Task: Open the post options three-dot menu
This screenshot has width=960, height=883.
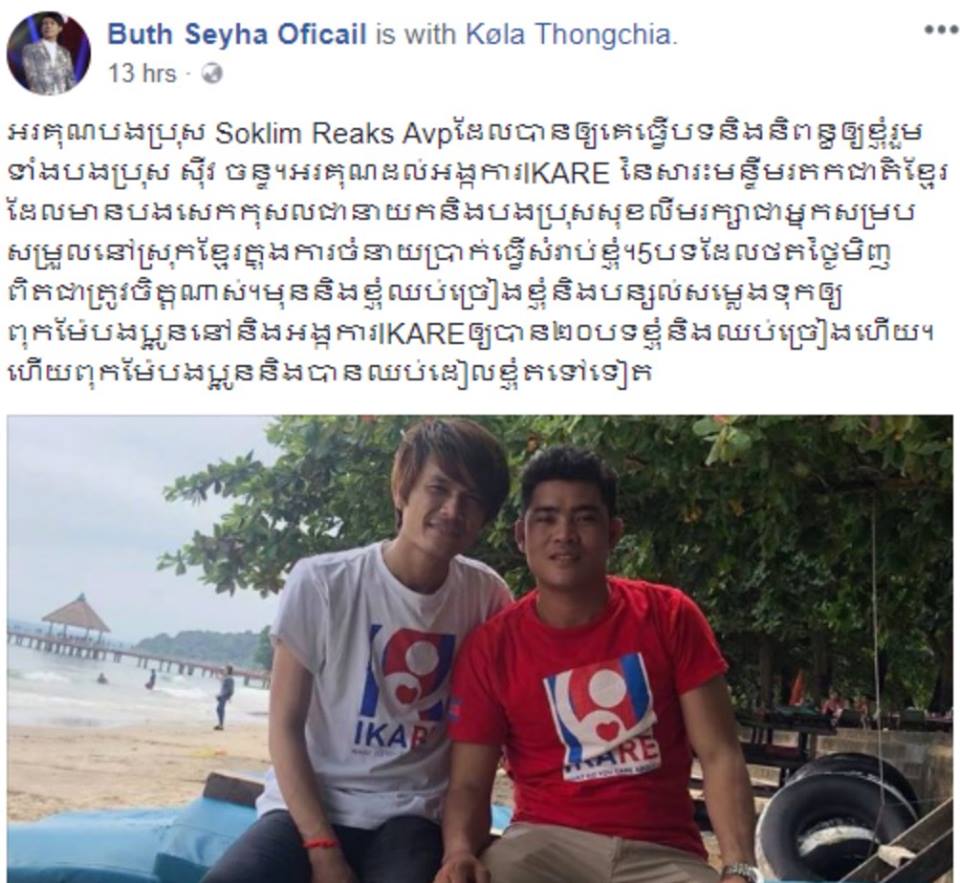Action: (x=942, y=30)
